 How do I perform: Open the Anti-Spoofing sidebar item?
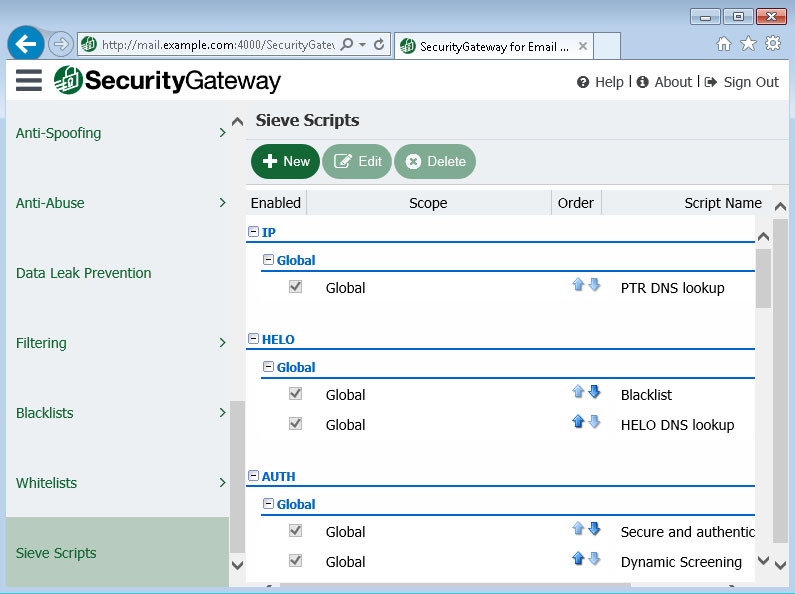58,133
